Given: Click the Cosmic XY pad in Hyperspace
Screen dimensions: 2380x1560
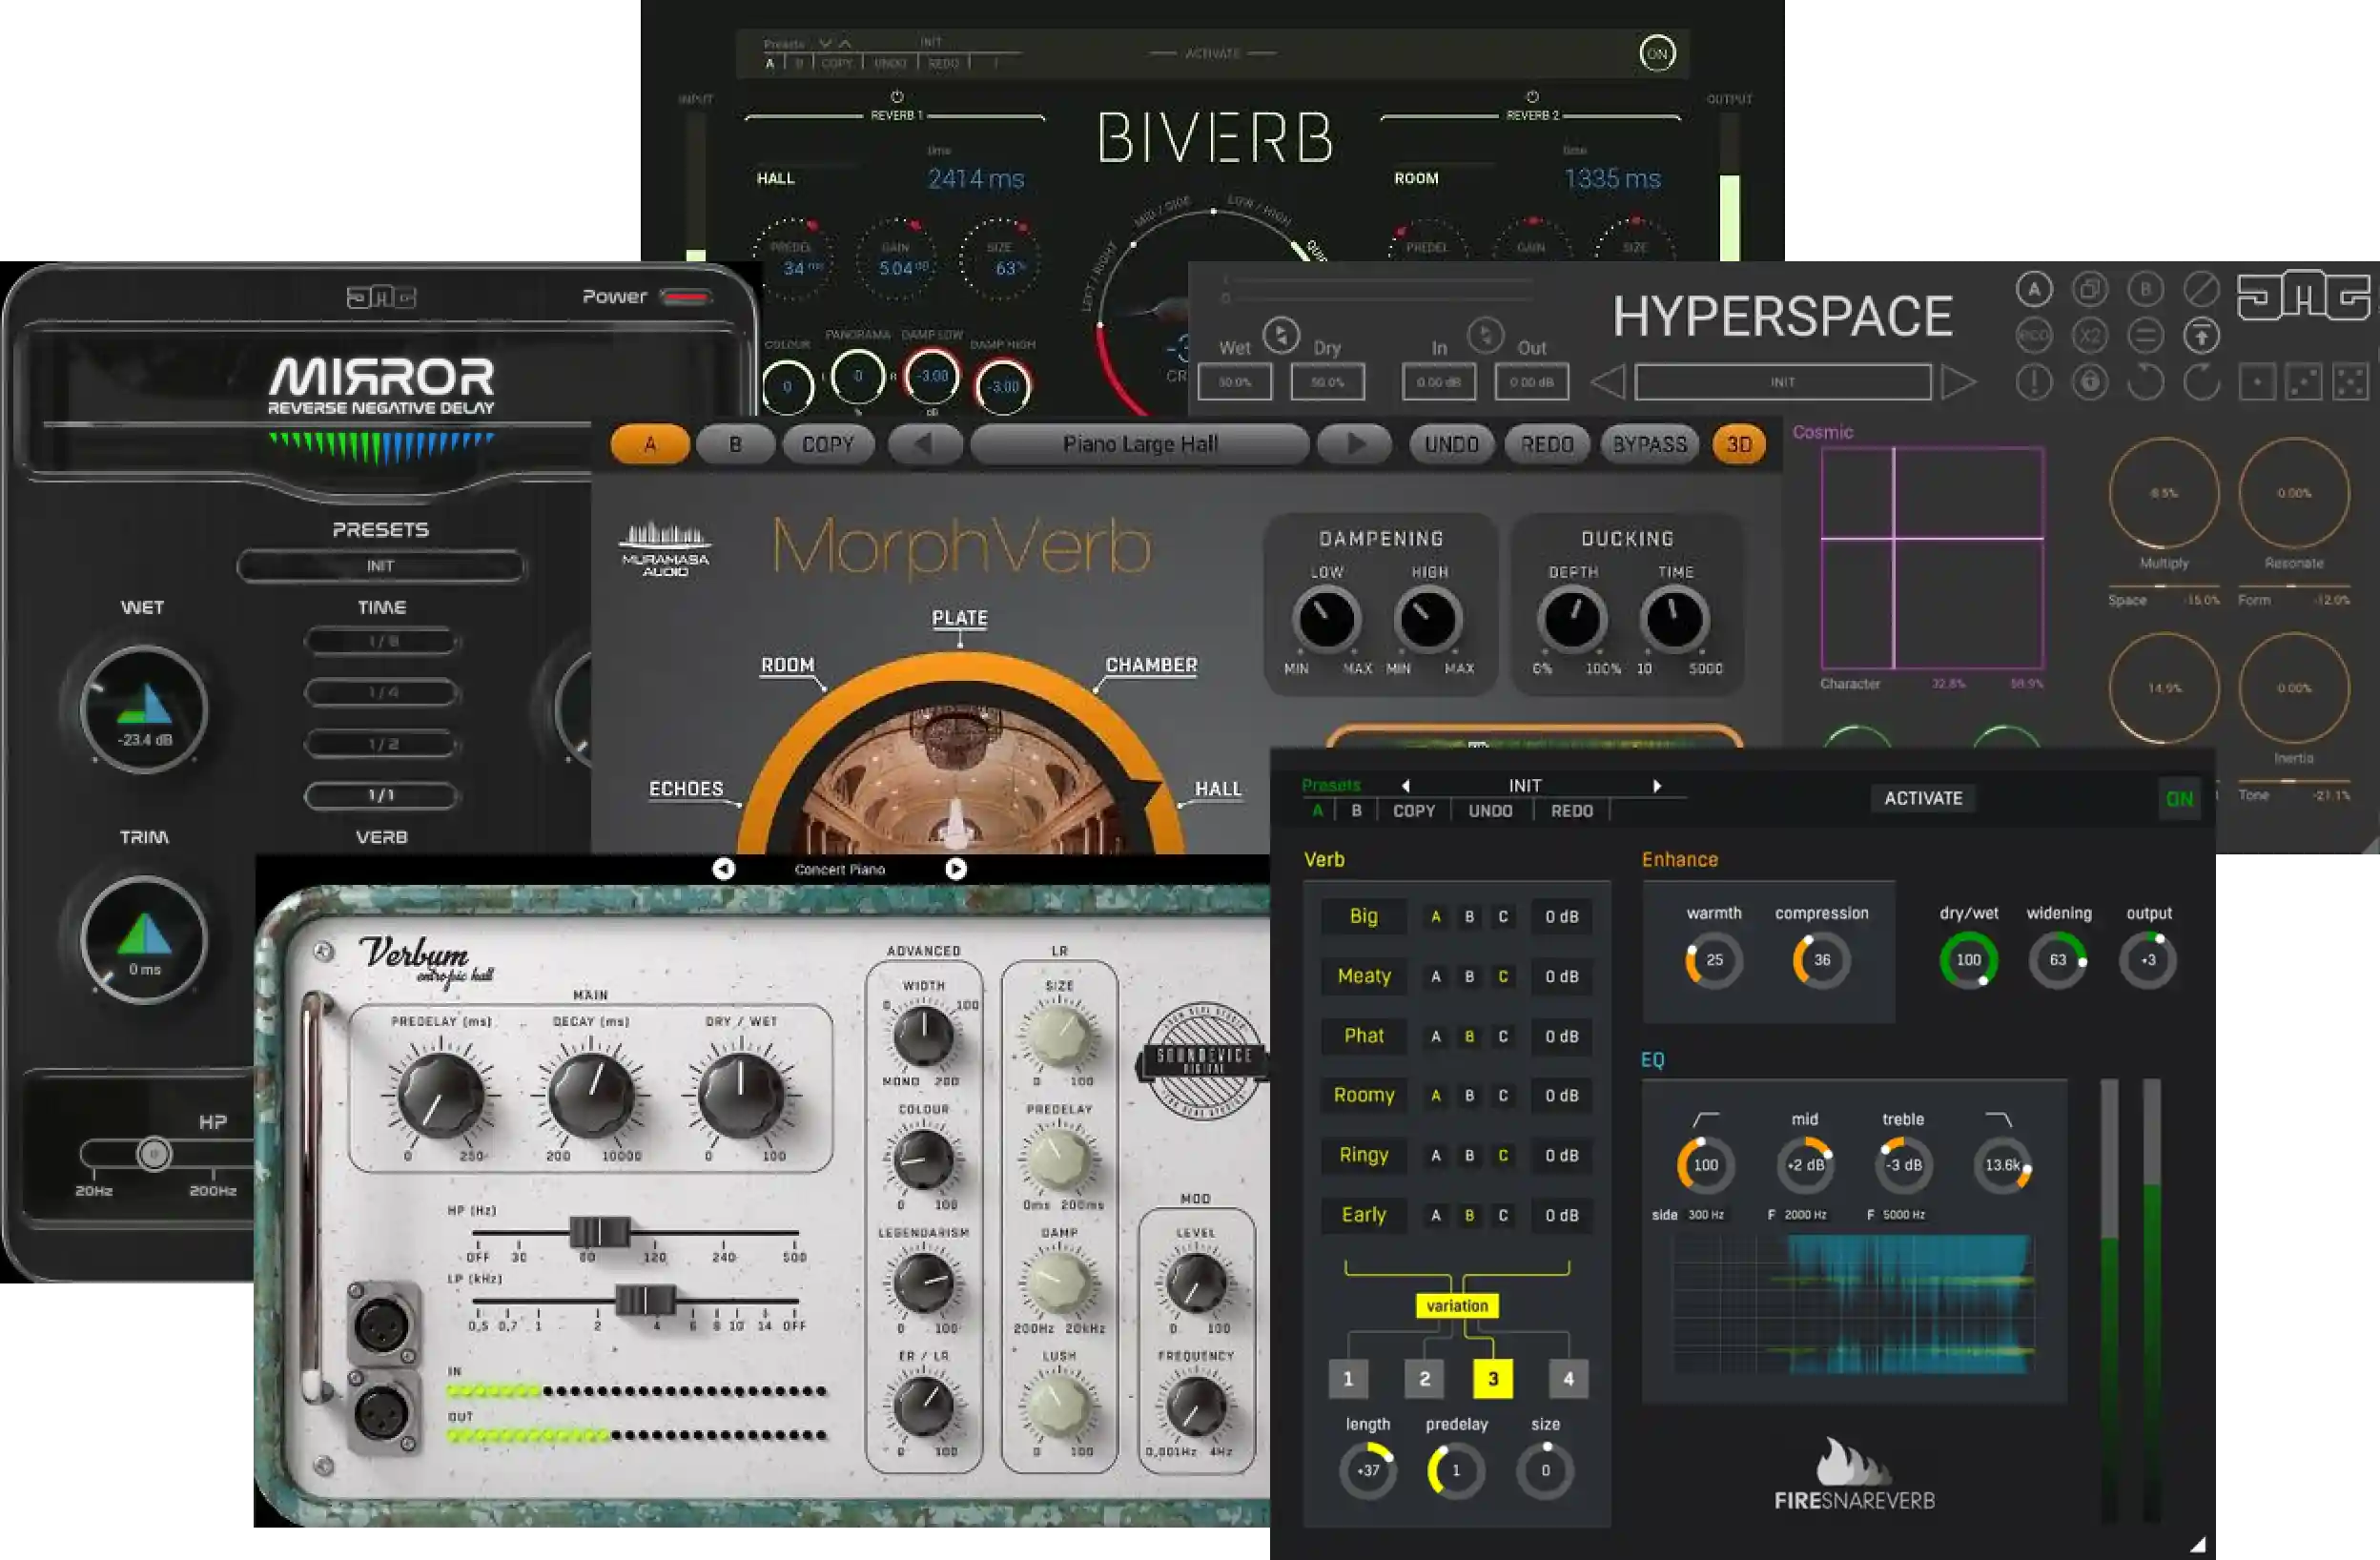Looking at the screenshot, I should [x=1932, y=558].
